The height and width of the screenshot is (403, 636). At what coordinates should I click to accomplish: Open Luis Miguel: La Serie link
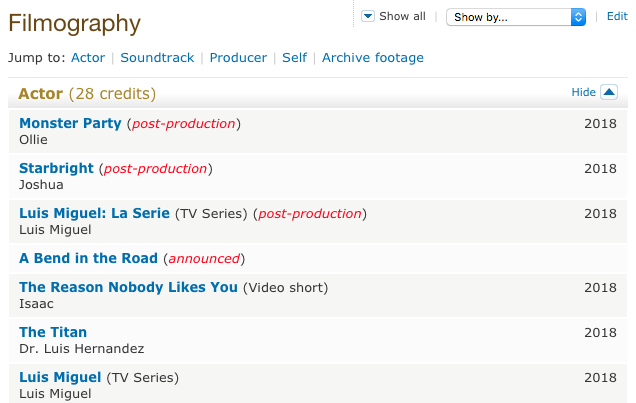pos(94,213)
